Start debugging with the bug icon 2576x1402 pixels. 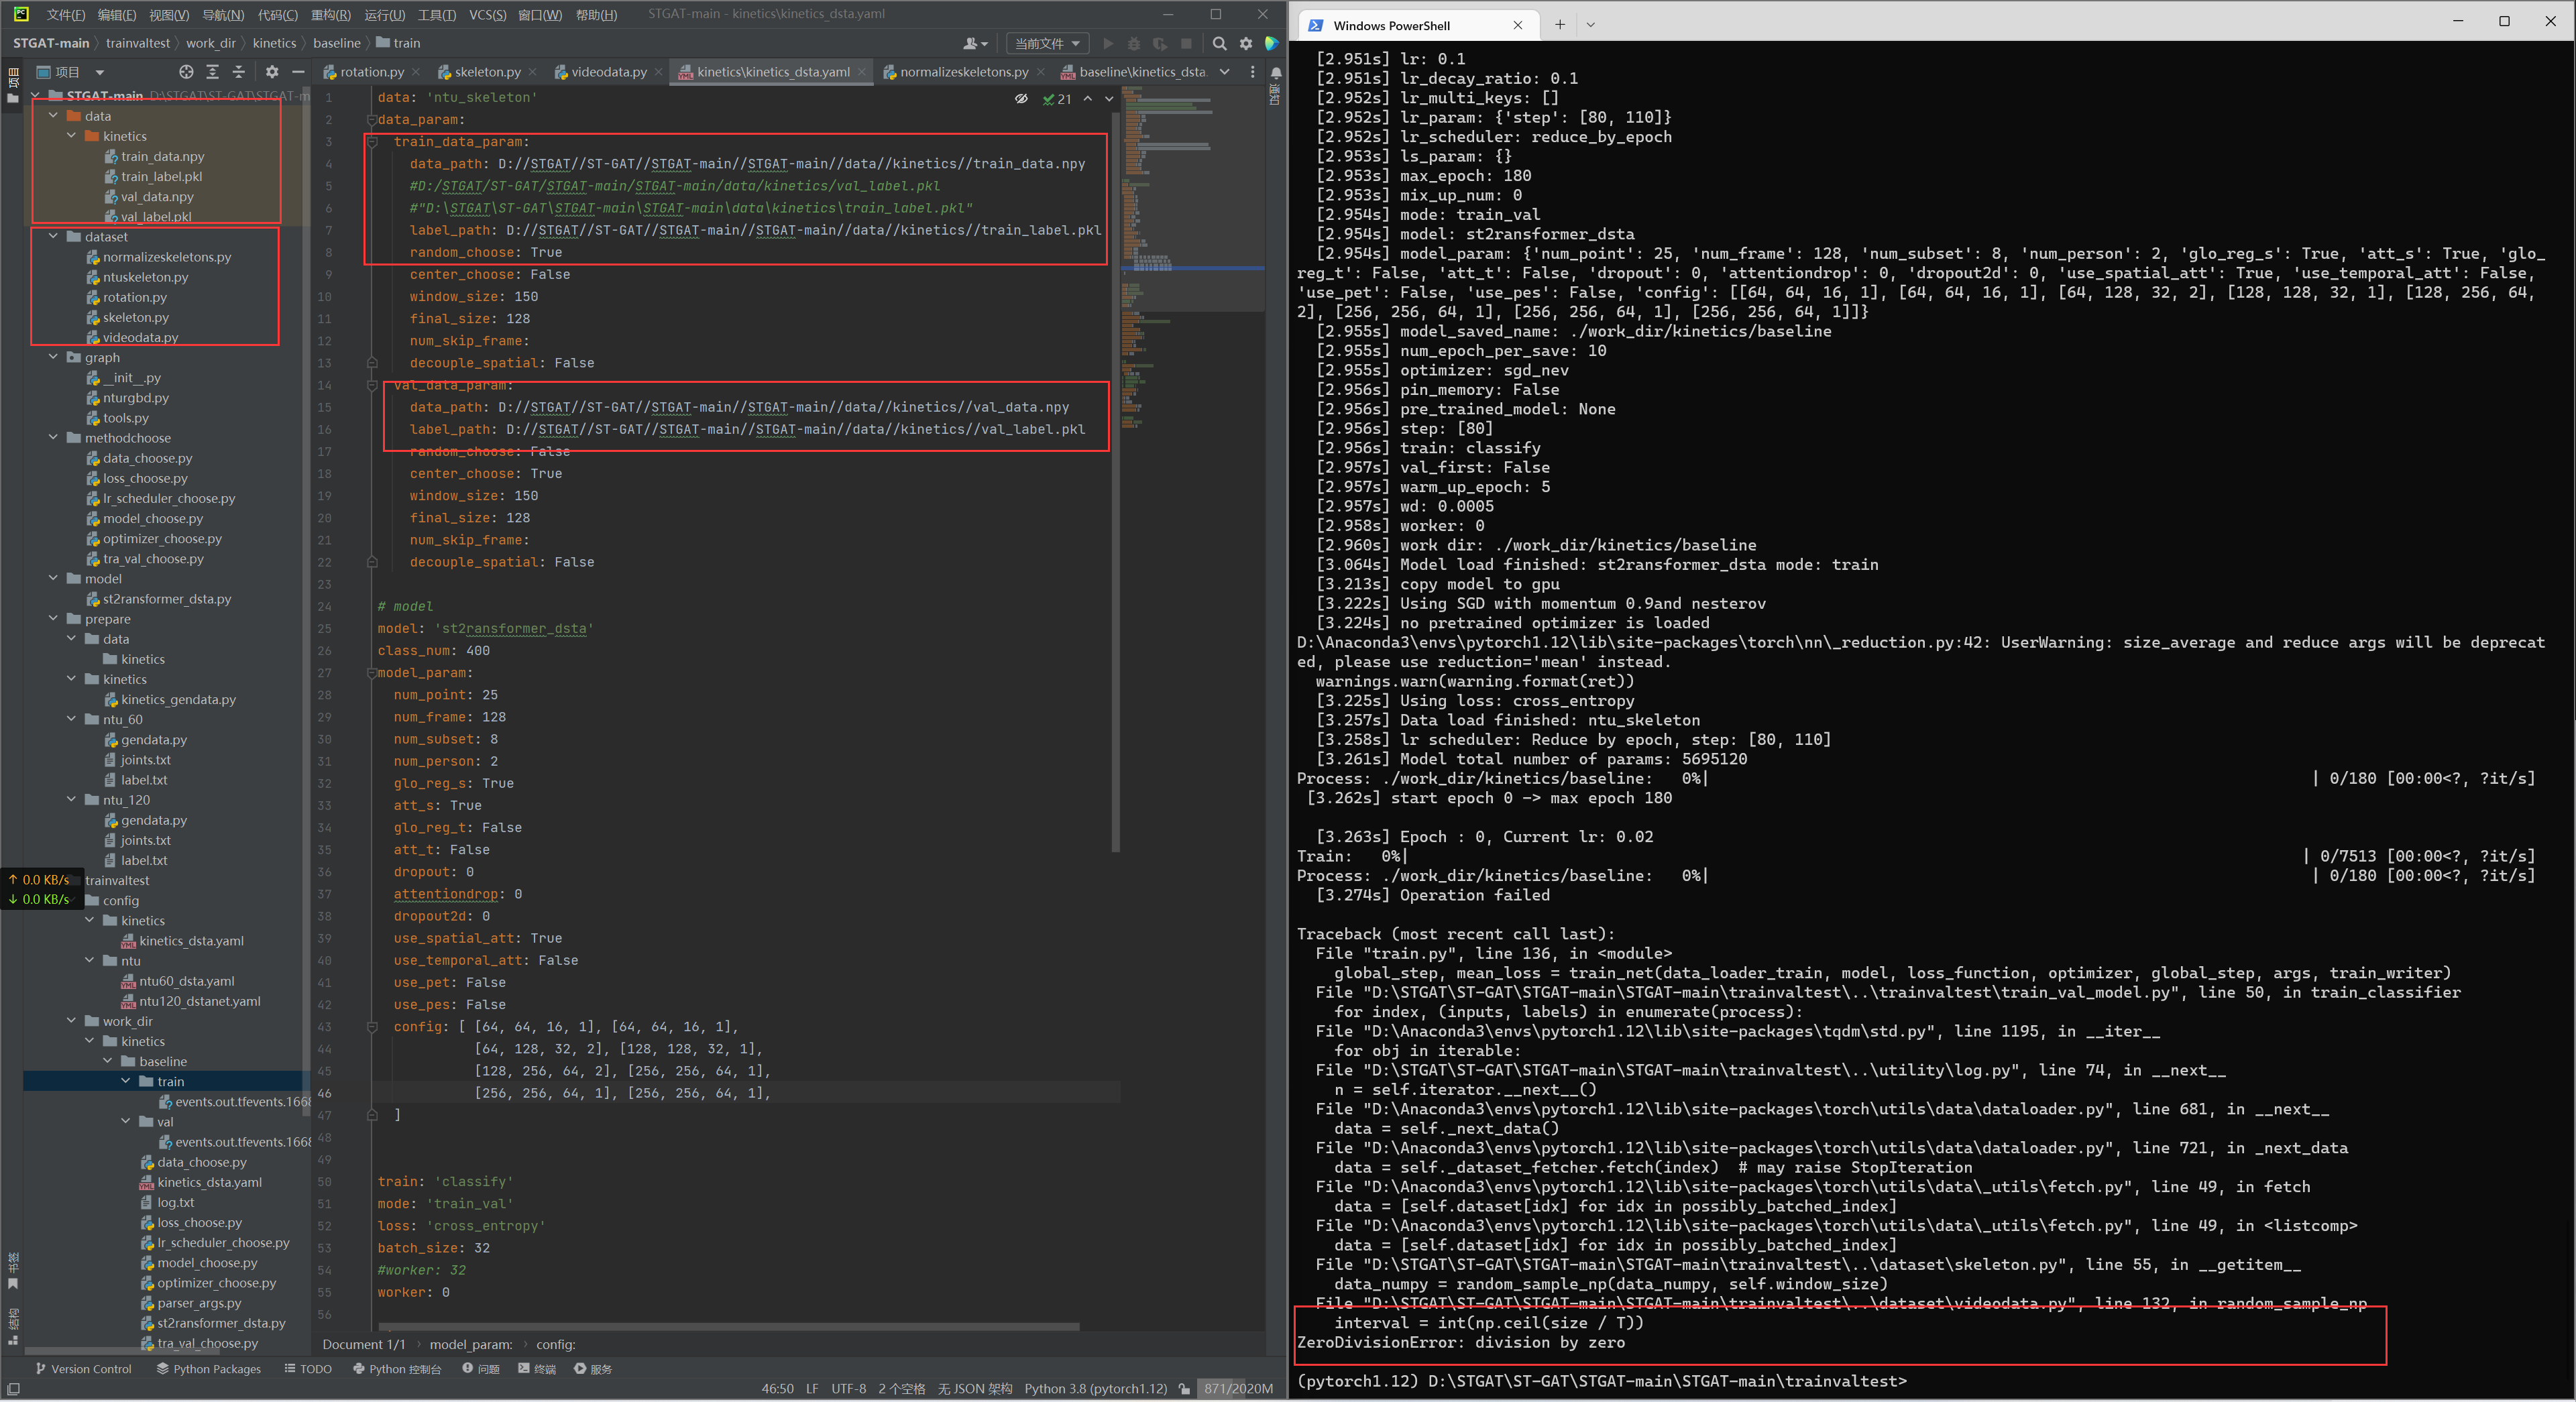1134,44
